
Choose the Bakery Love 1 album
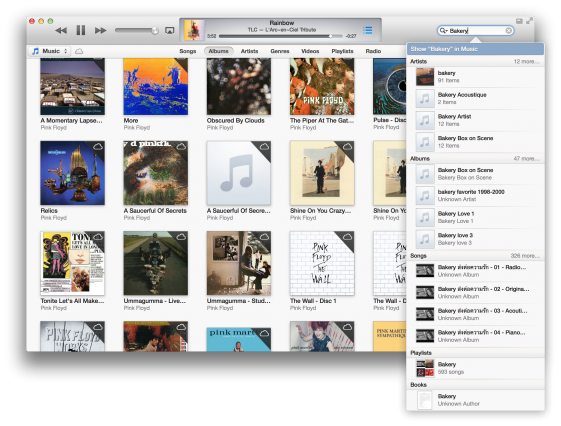(x=475, y=217)
